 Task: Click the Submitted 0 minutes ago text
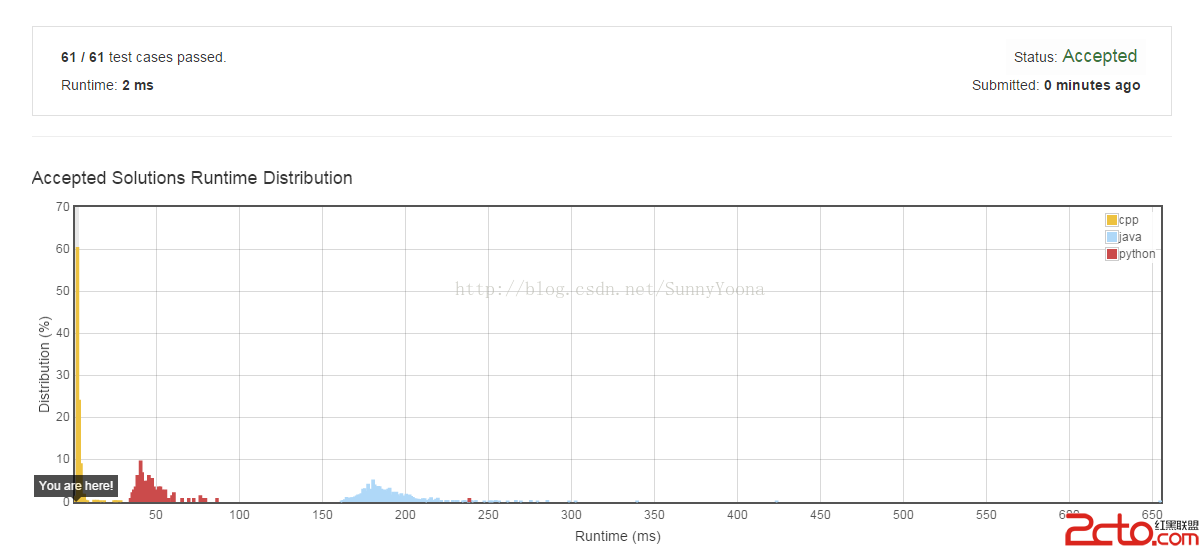1056,85
